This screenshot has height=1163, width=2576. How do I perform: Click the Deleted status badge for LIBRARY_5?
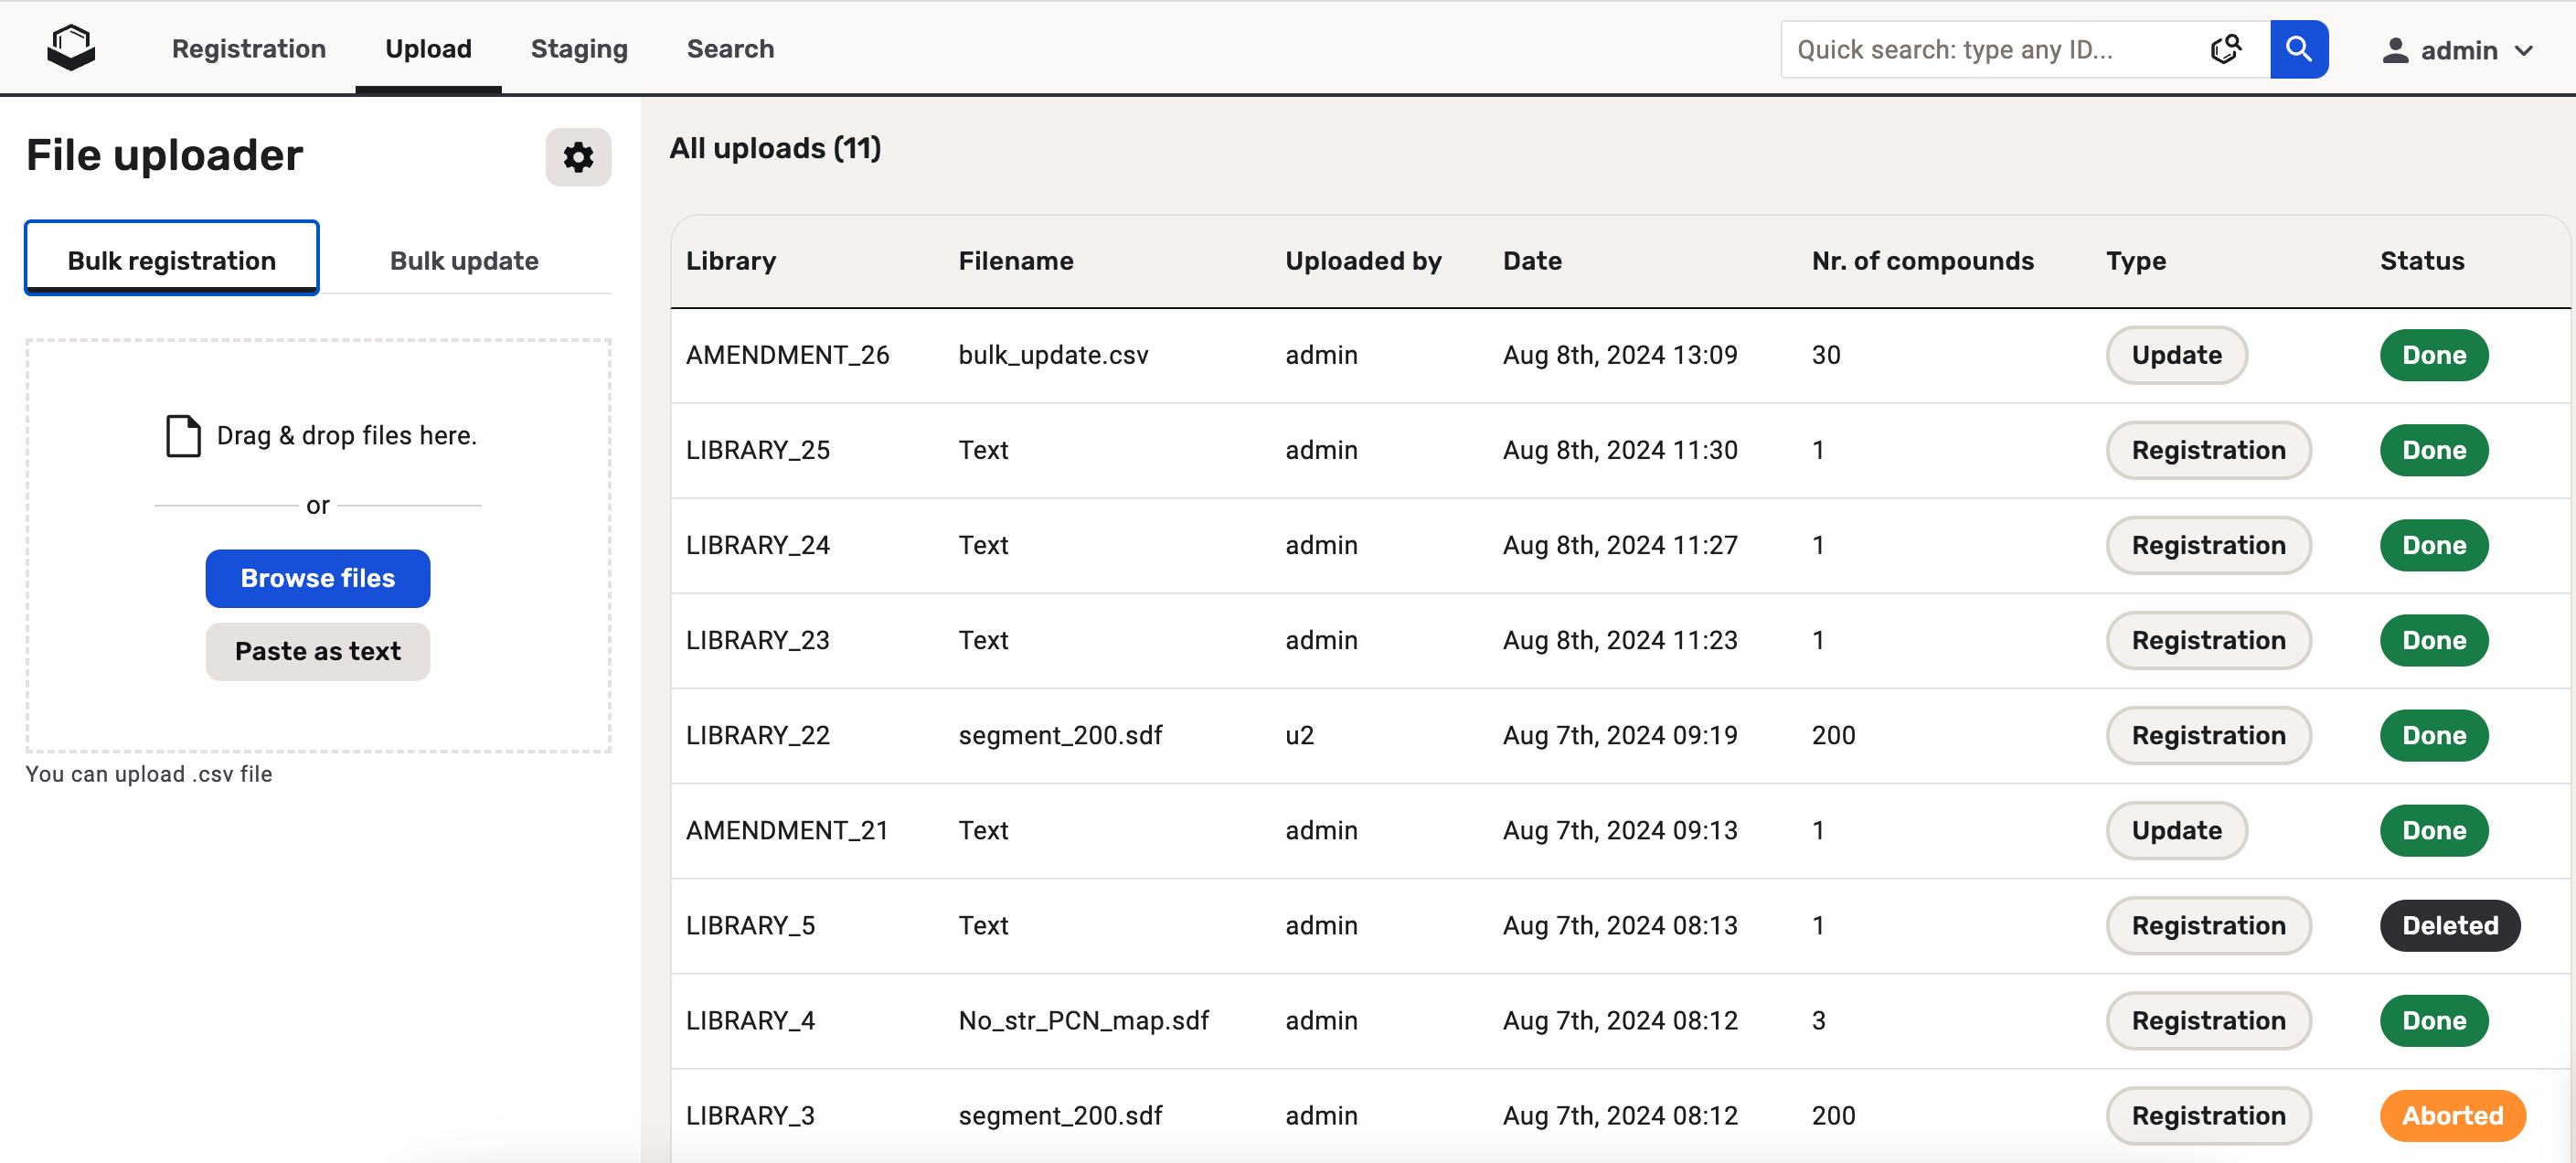2449,925
